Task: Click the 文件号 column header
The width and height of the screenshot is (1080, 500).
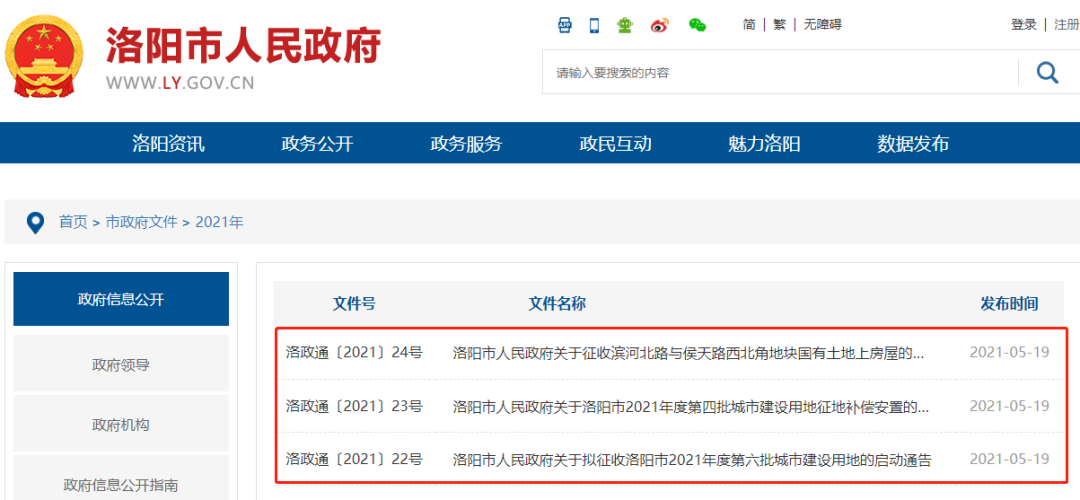Action: [x=354, y=304]
